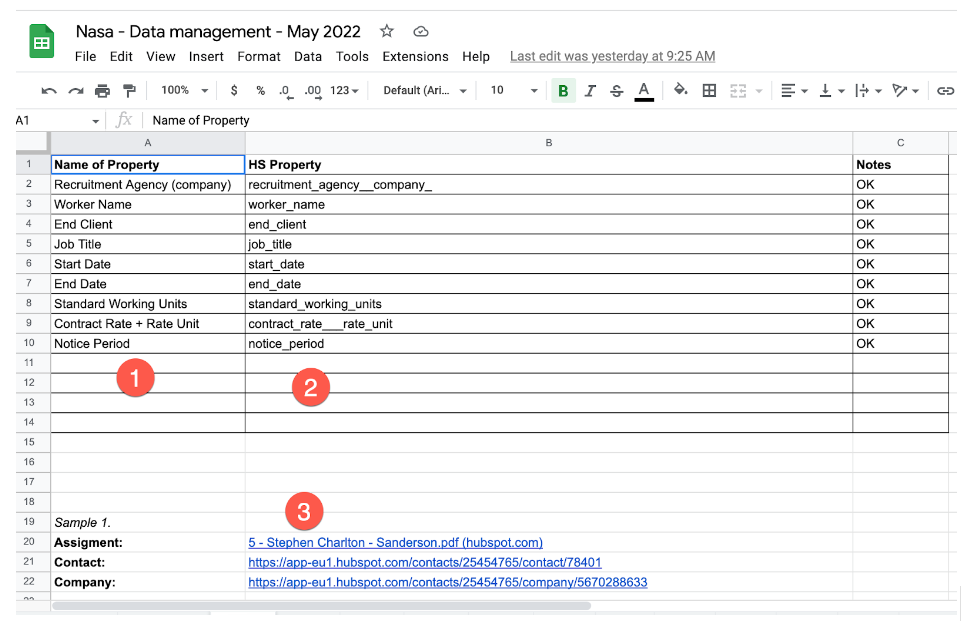Image resolution: width=961 pixels, height=623 pixels.
Task: Click the formula bar input
Action: (x=549, y=120)
